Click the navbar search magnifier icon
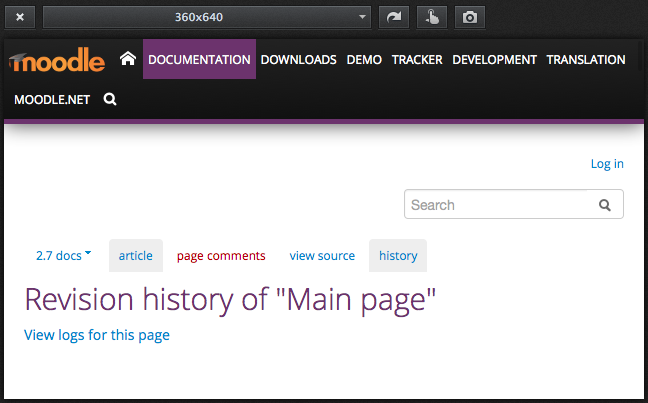 [110, 99]
